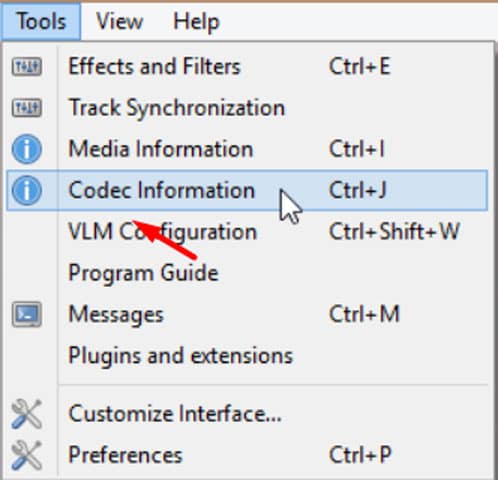Image resolution: width=498 pixels, height=480 pixels.
Task: Click the Media Information blue info icon
Action: [27, 149]
